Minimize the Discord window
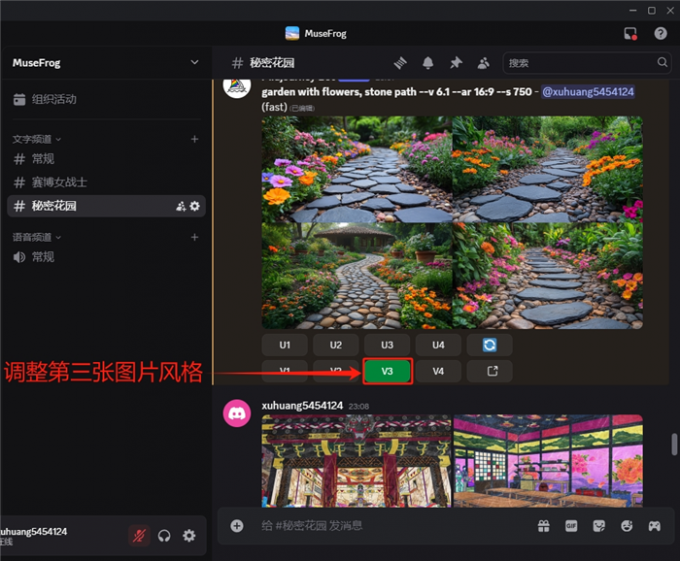This screenshot has width=680, height=561. [633, 10]
